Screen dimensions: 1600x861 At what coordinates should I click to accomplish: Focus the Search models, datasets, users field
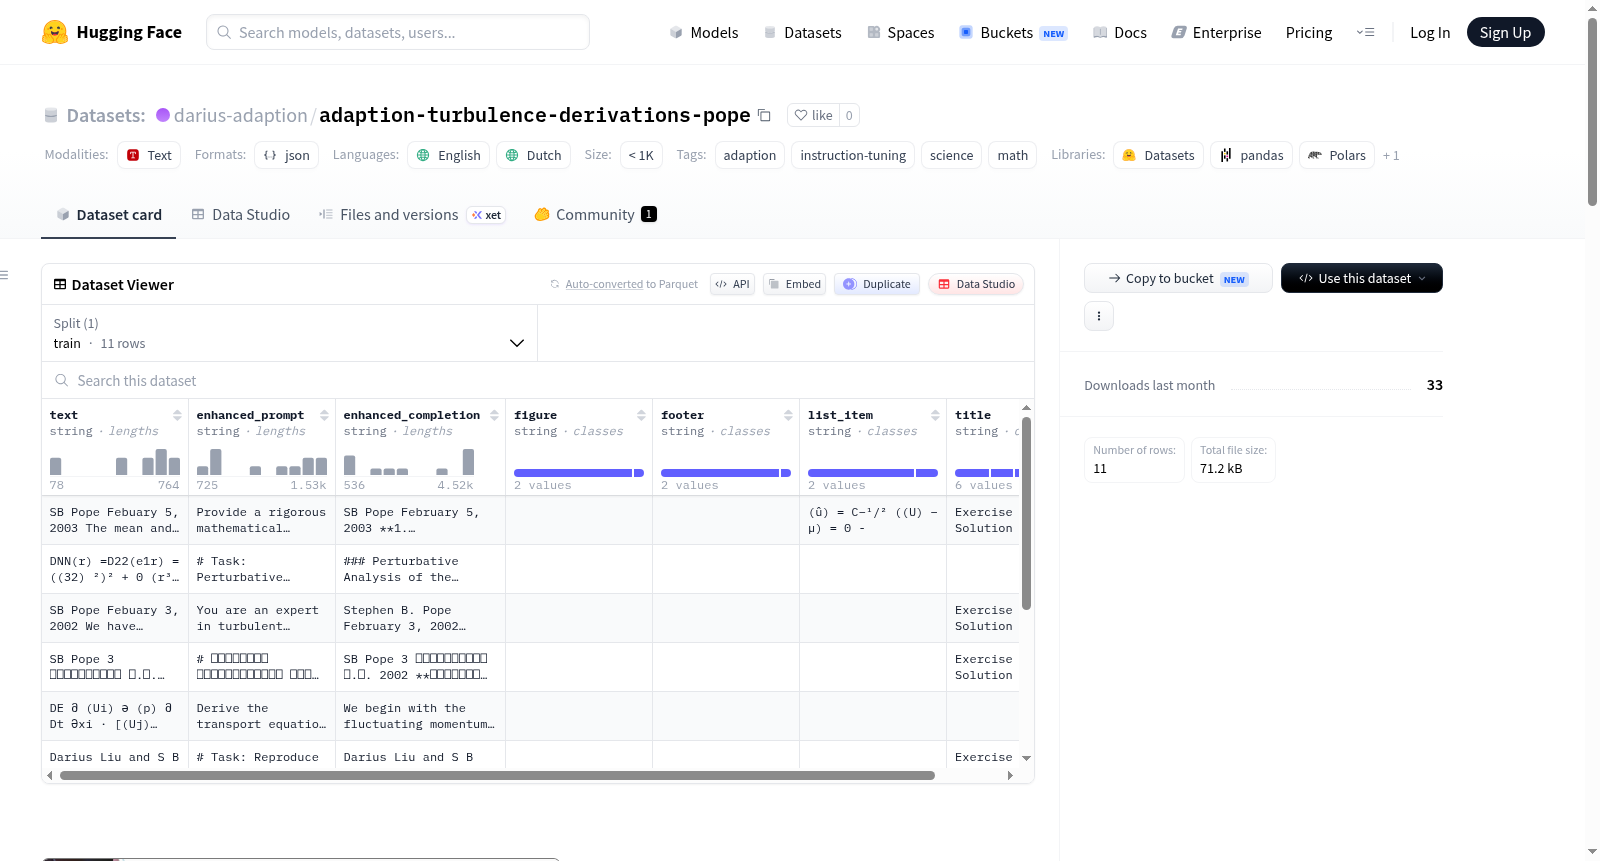pyautogui.click(x=398, y=32)
